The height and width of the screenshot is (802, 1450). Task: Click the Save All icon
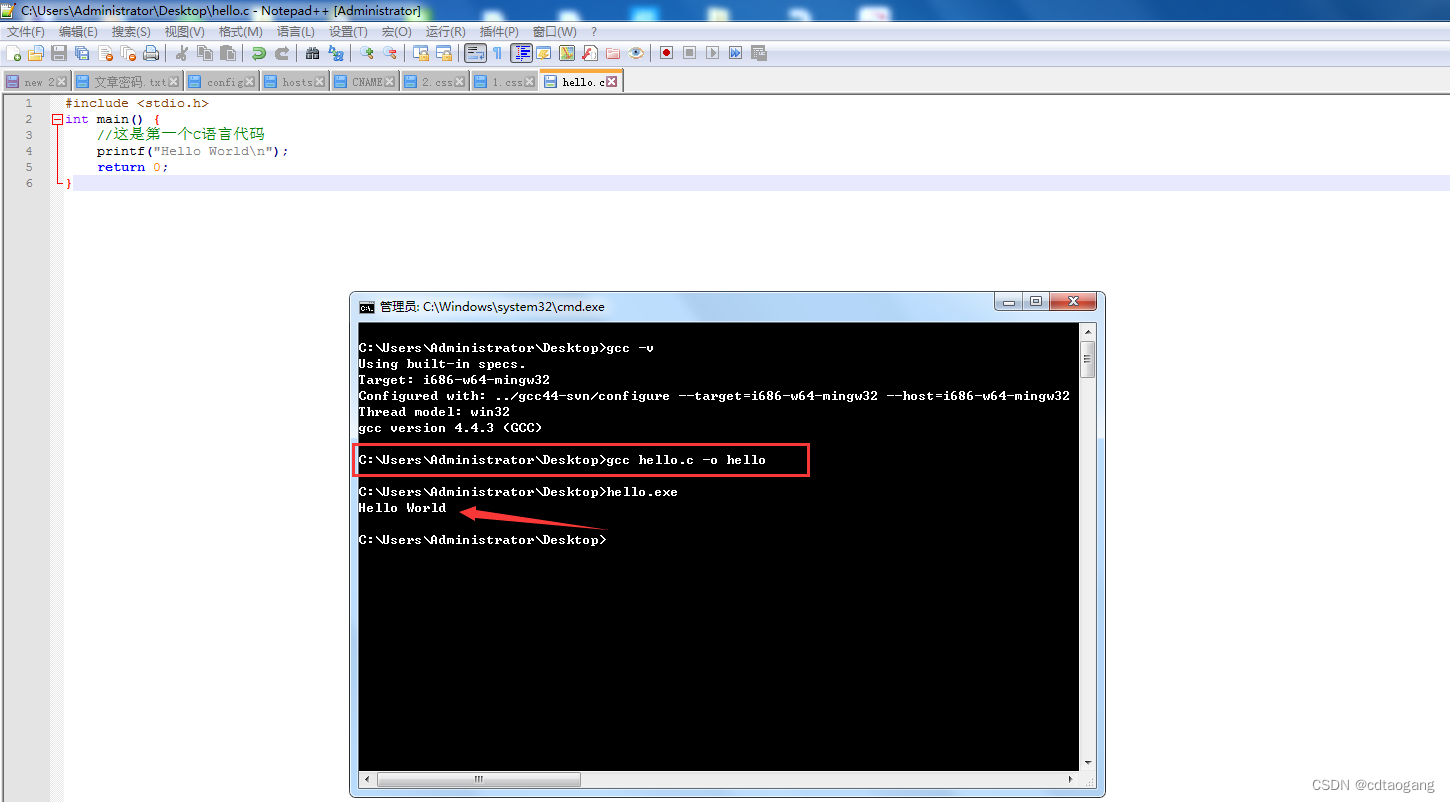[82, 53]
